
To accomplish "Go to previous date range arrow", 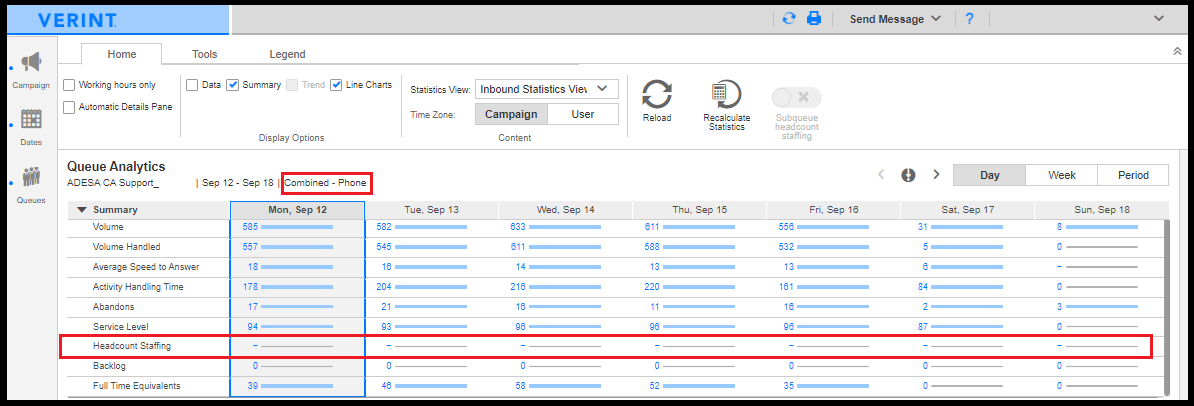I will (x=881, y=174).
